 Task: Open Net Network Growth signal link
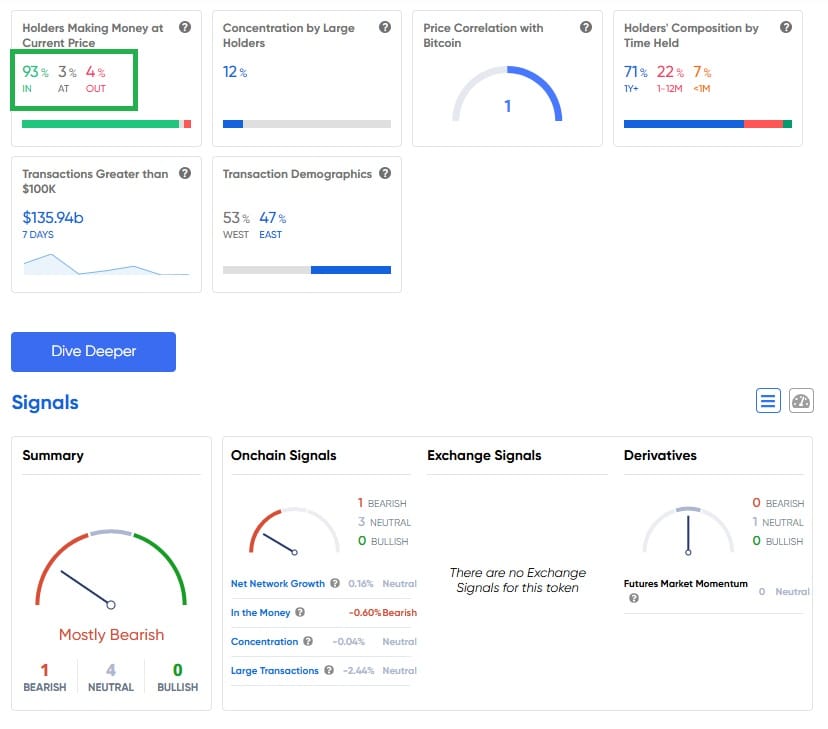pos(277,584)
